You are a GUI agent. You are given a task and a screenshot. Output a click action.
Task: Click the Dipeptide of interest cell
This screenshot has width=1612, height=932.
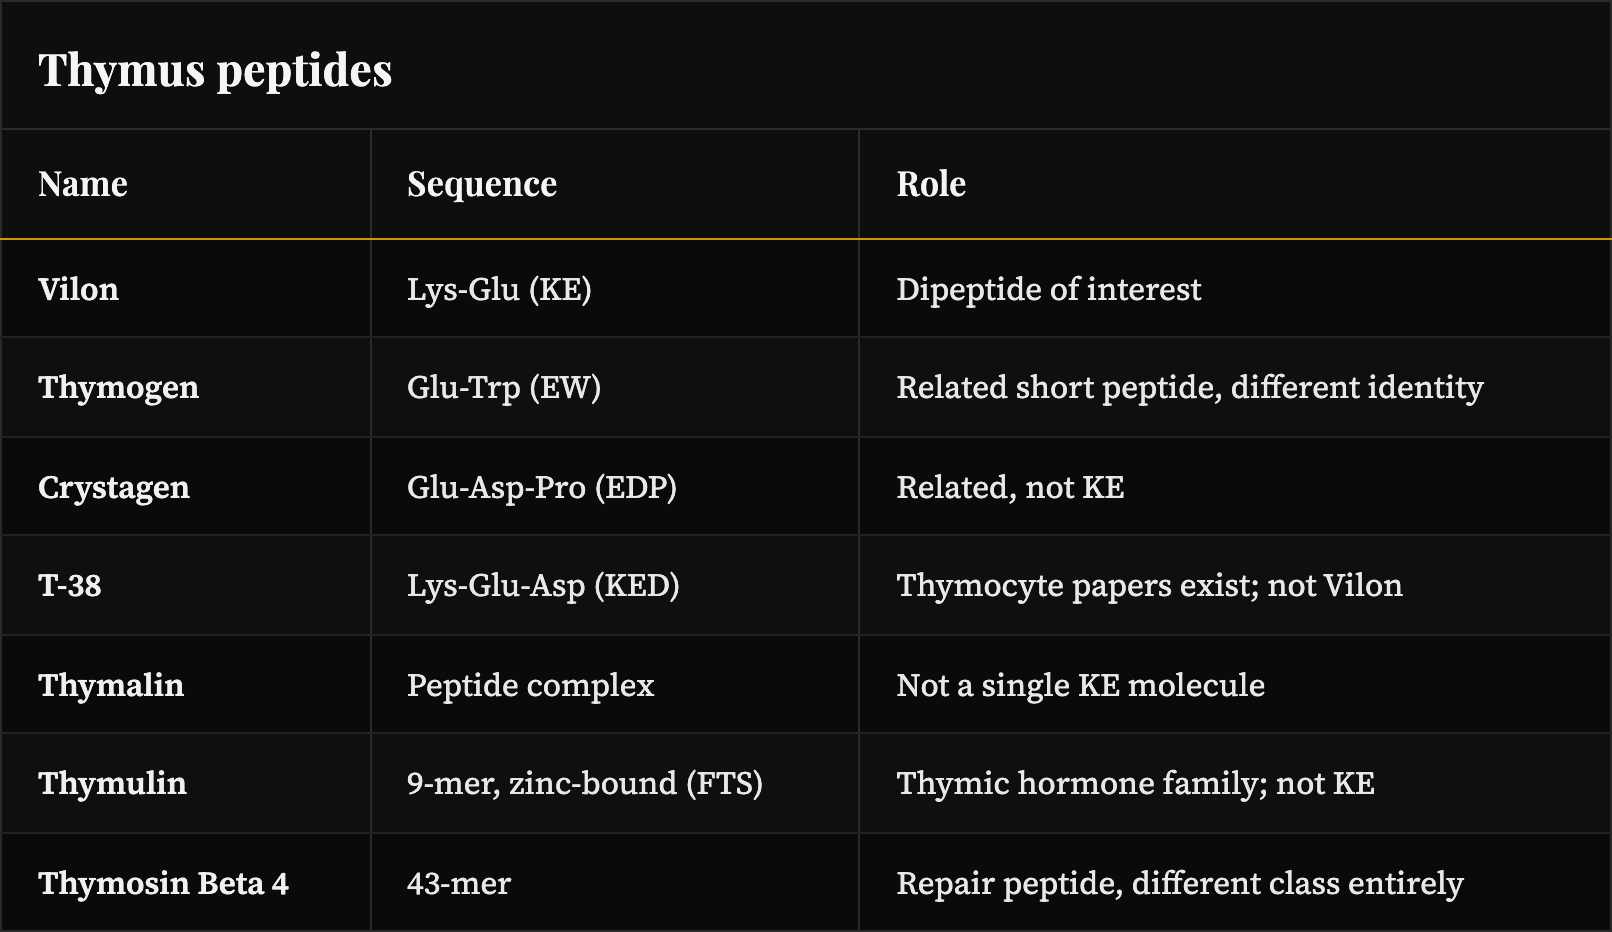(1235, 289)
